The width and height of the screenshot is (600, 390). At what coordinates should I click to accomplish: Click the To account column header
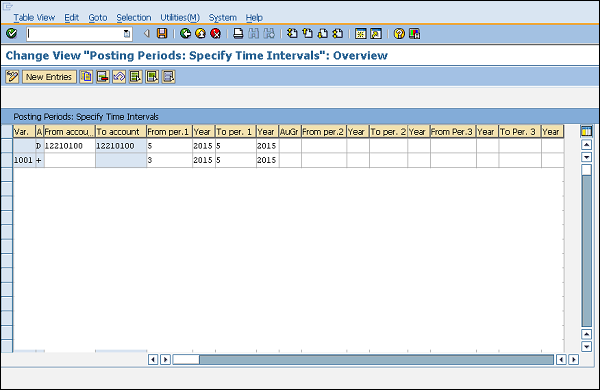pyautogui.click(x=121, y=132)
